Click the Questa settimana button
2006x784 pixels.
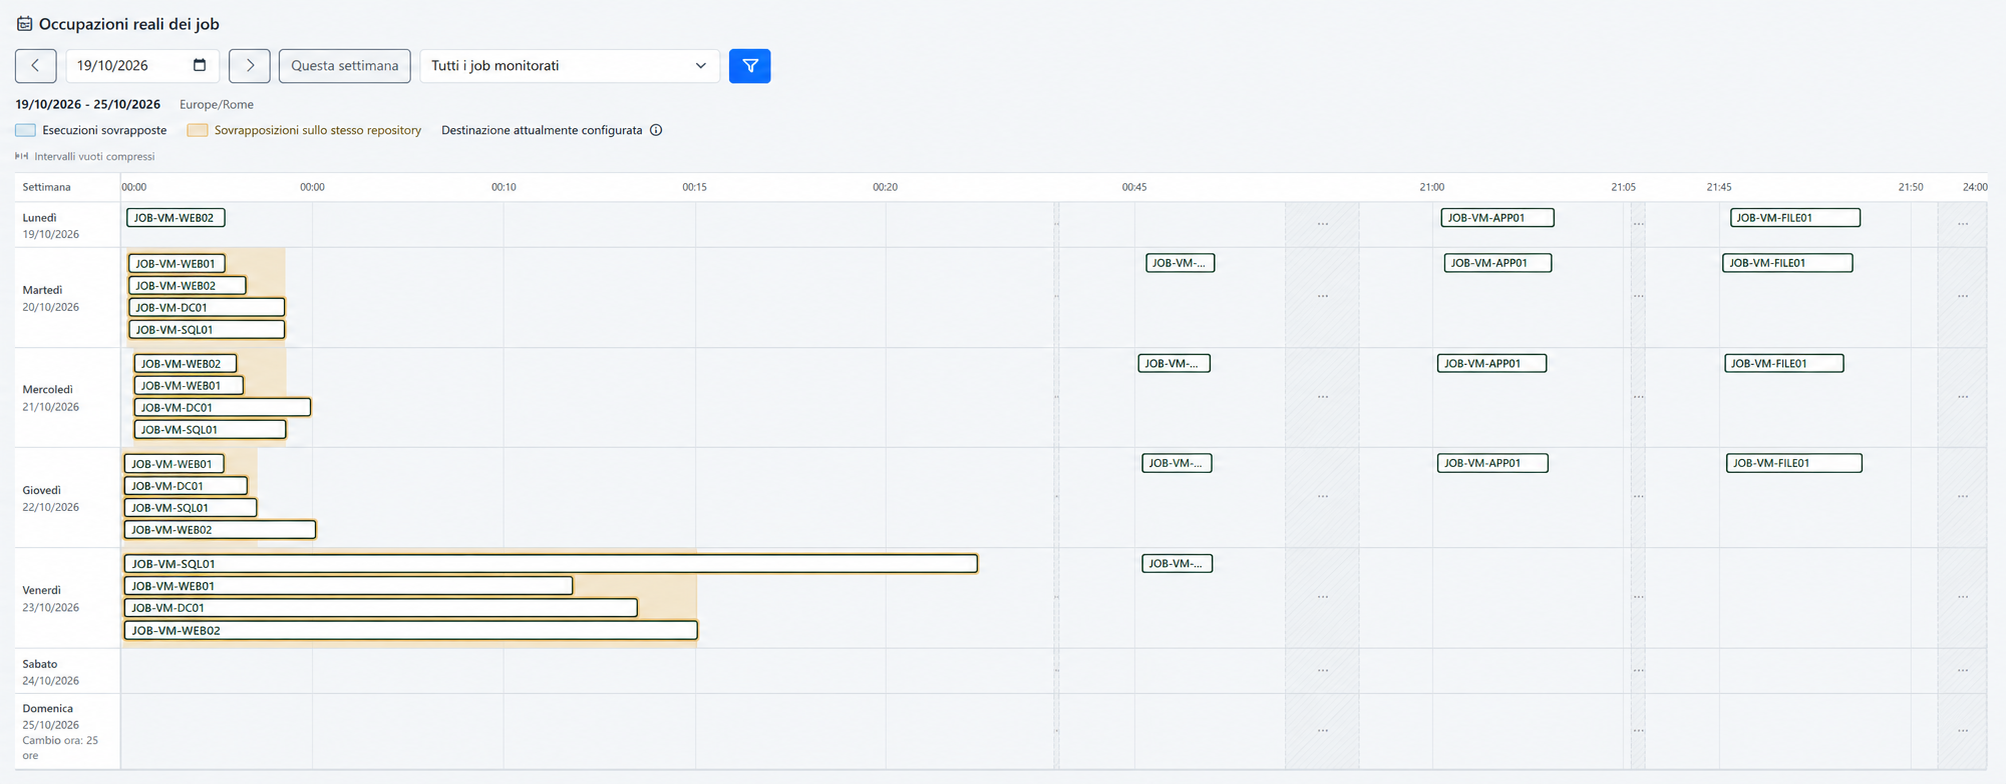(x=345, y=66)
